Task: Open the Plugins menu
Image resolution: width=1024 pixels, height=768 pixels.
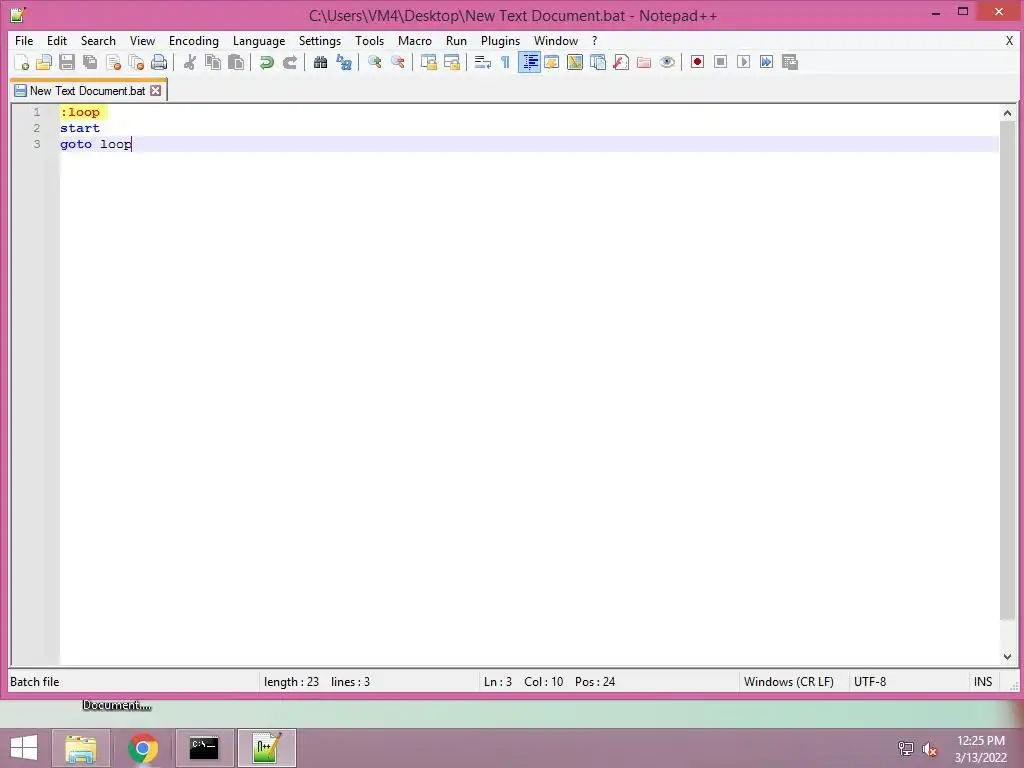Action: (500, 40)
